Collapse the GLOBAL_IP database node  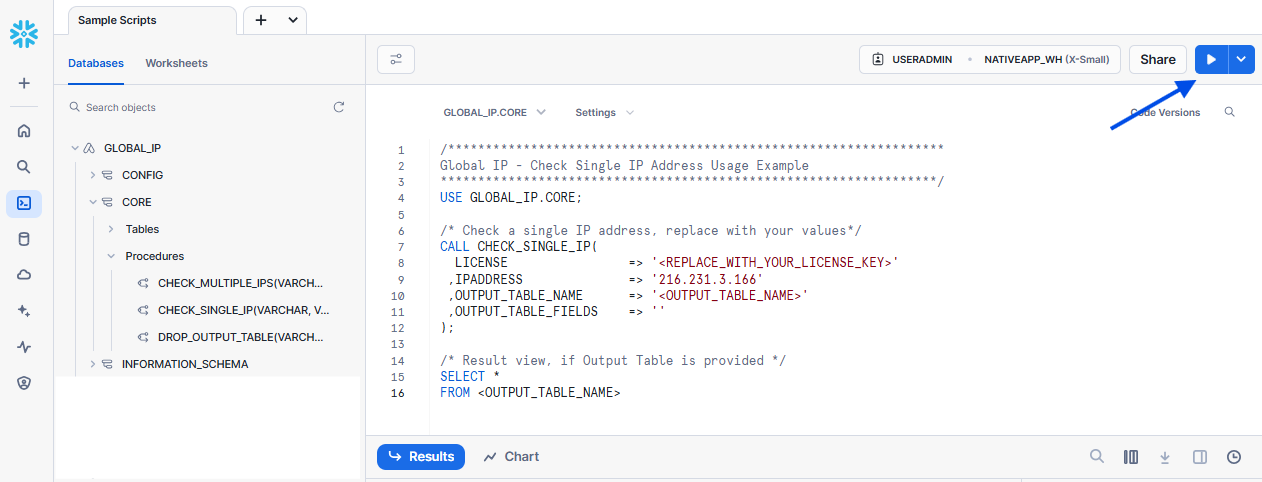(74, 148)
